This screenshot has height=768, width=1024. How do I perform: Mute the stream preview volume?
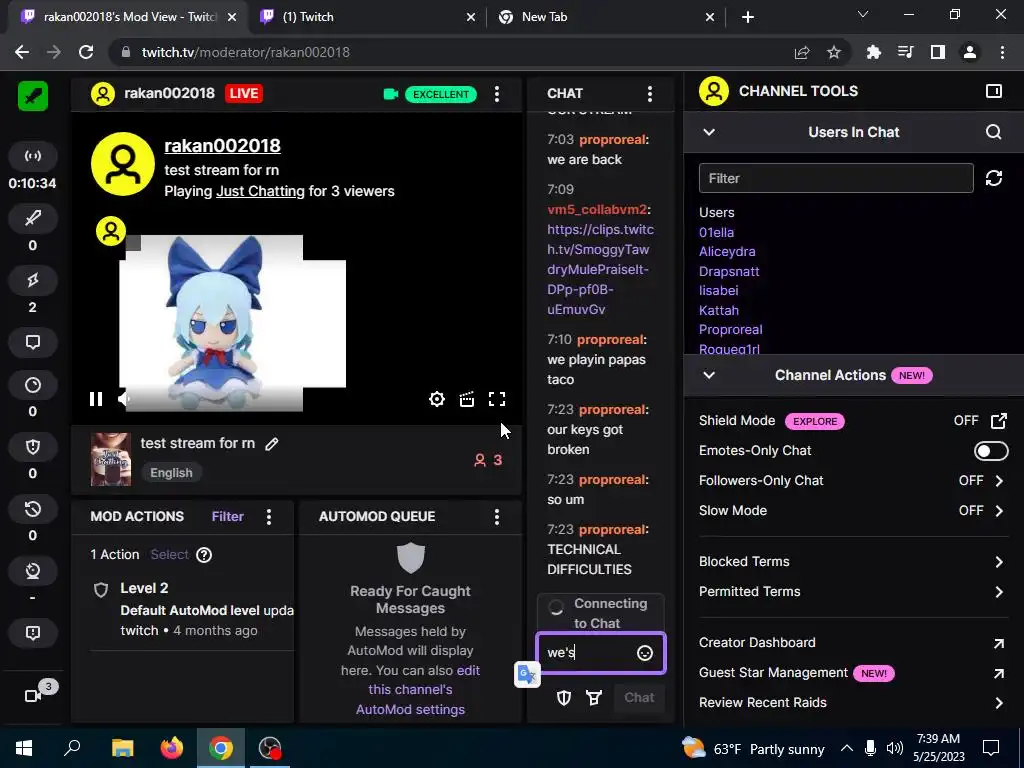[124, 399]
